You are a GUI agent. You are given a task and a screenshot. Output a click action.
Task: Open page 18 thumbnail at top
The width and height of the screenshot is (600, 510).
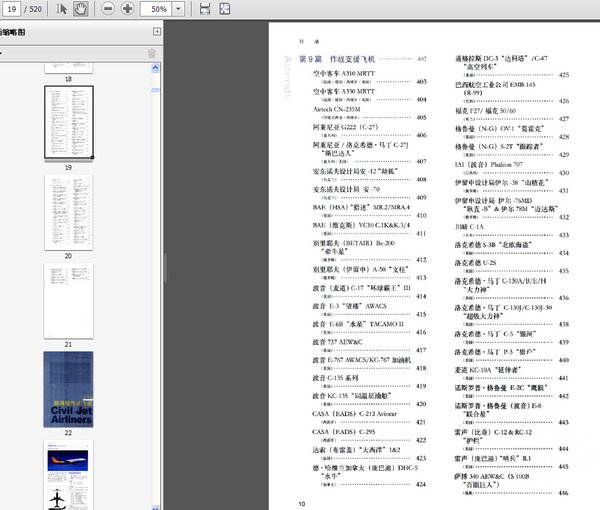pos(68,65)
